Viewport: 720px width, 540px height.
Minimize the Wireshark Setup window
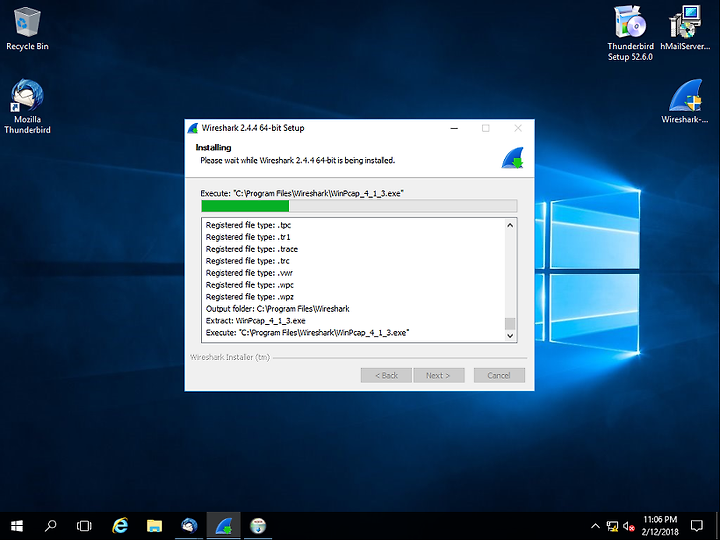point(454,129)
